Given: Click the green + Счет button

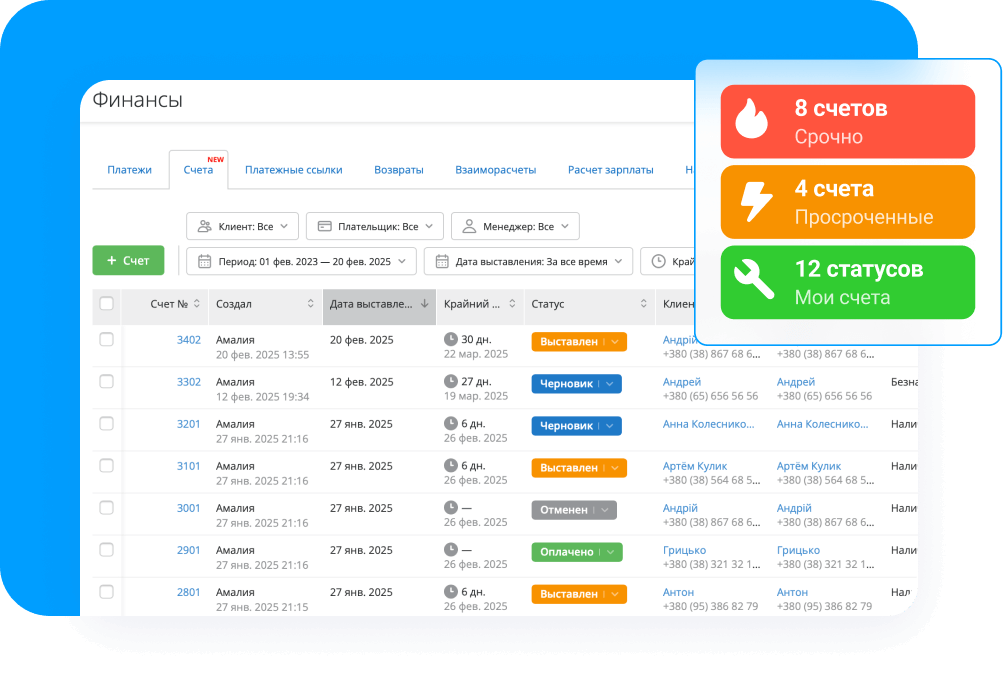Looking at the screenshot, I should 128,260.
